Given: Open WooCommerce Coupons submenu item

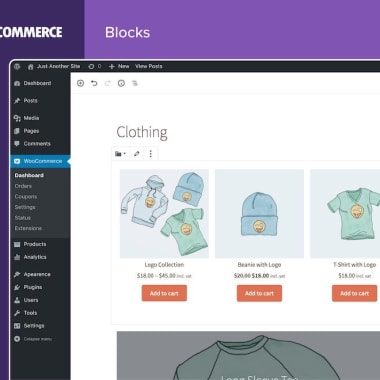Looking at the screenshot, I should (x=26, y=197).
